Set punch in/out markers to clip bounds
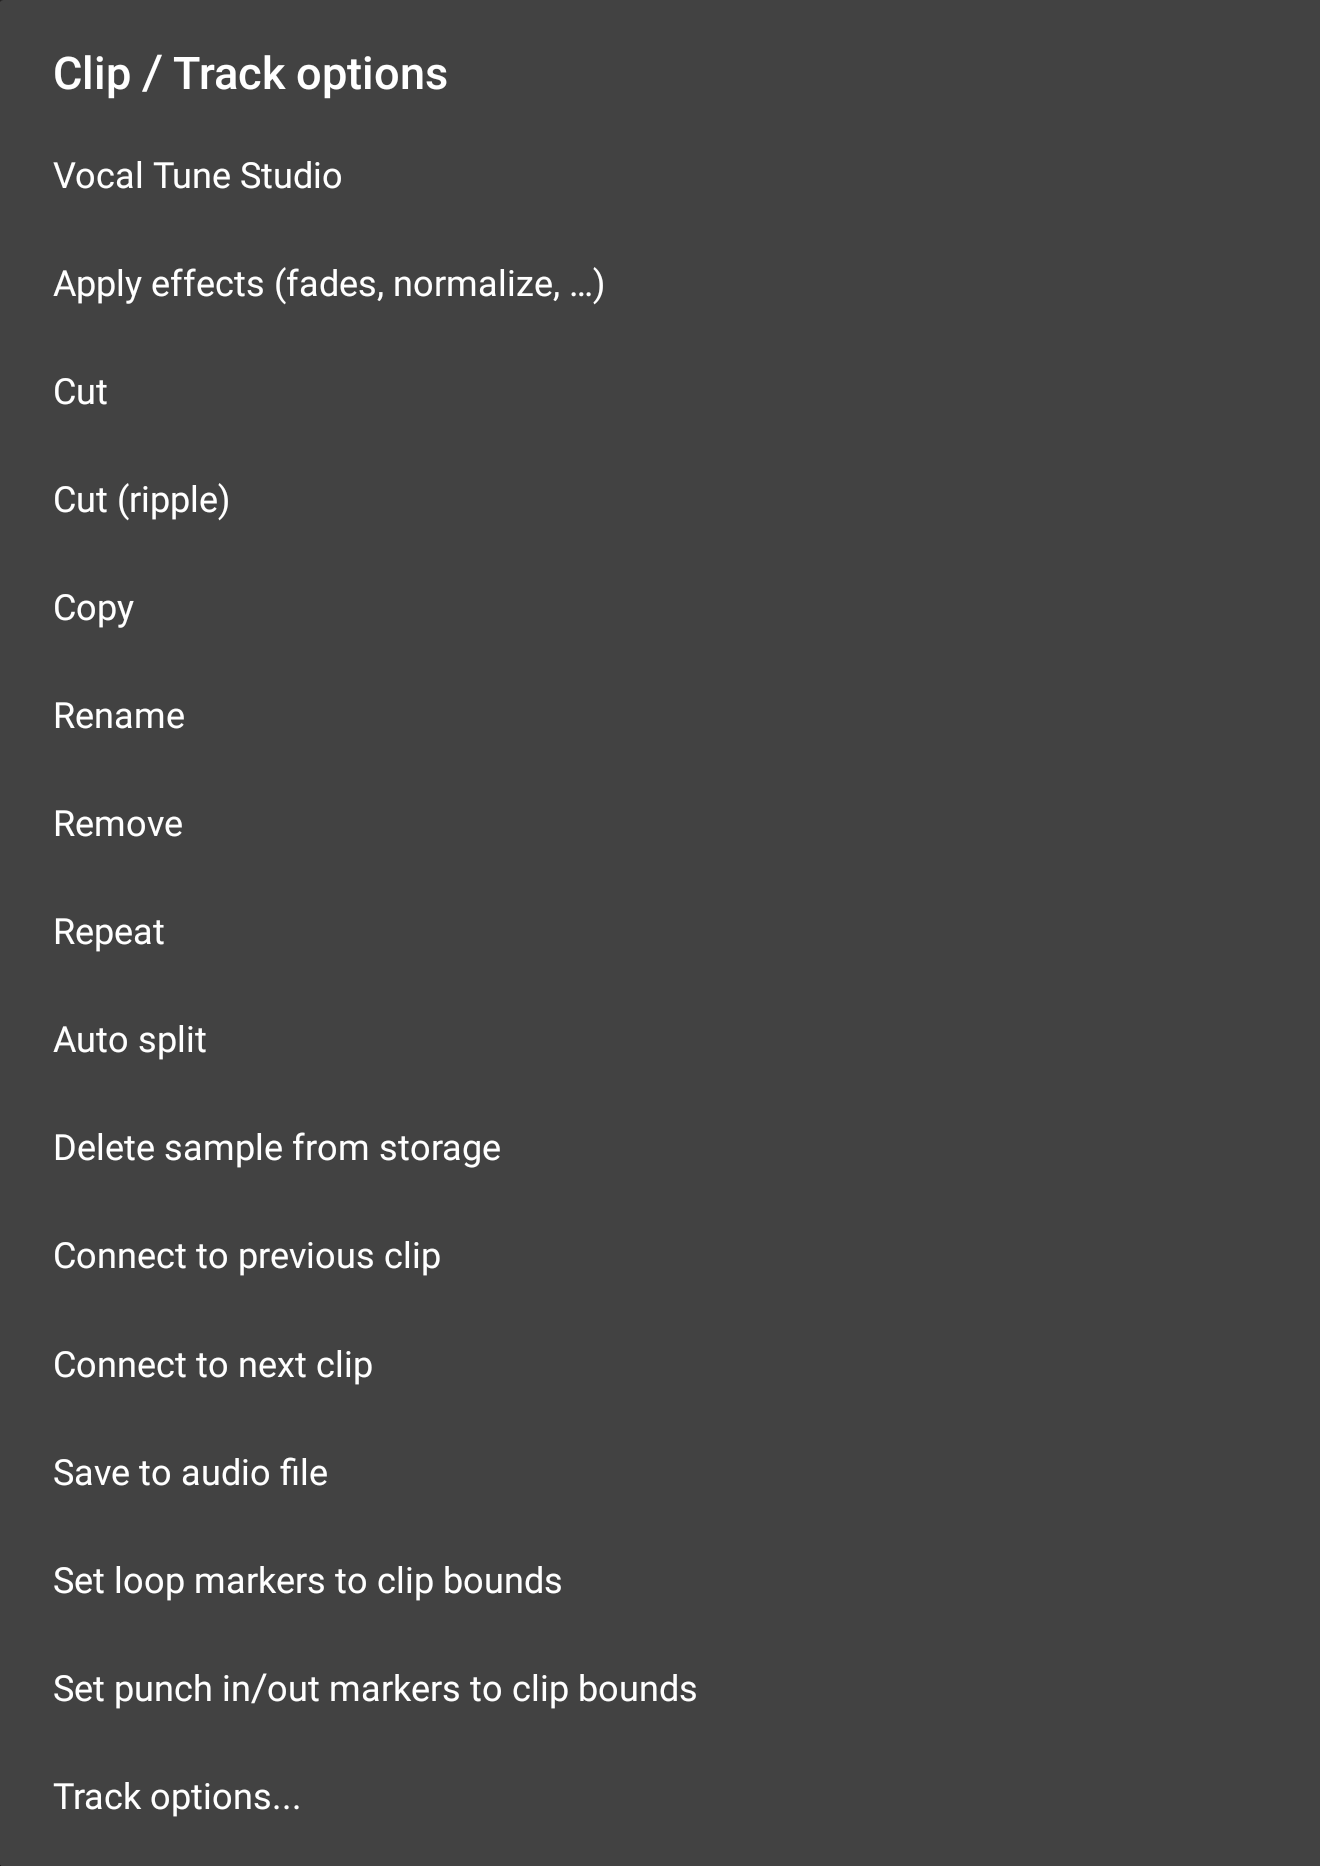The width and height of the screenshot is (1320, 1866). (375, 1689)
